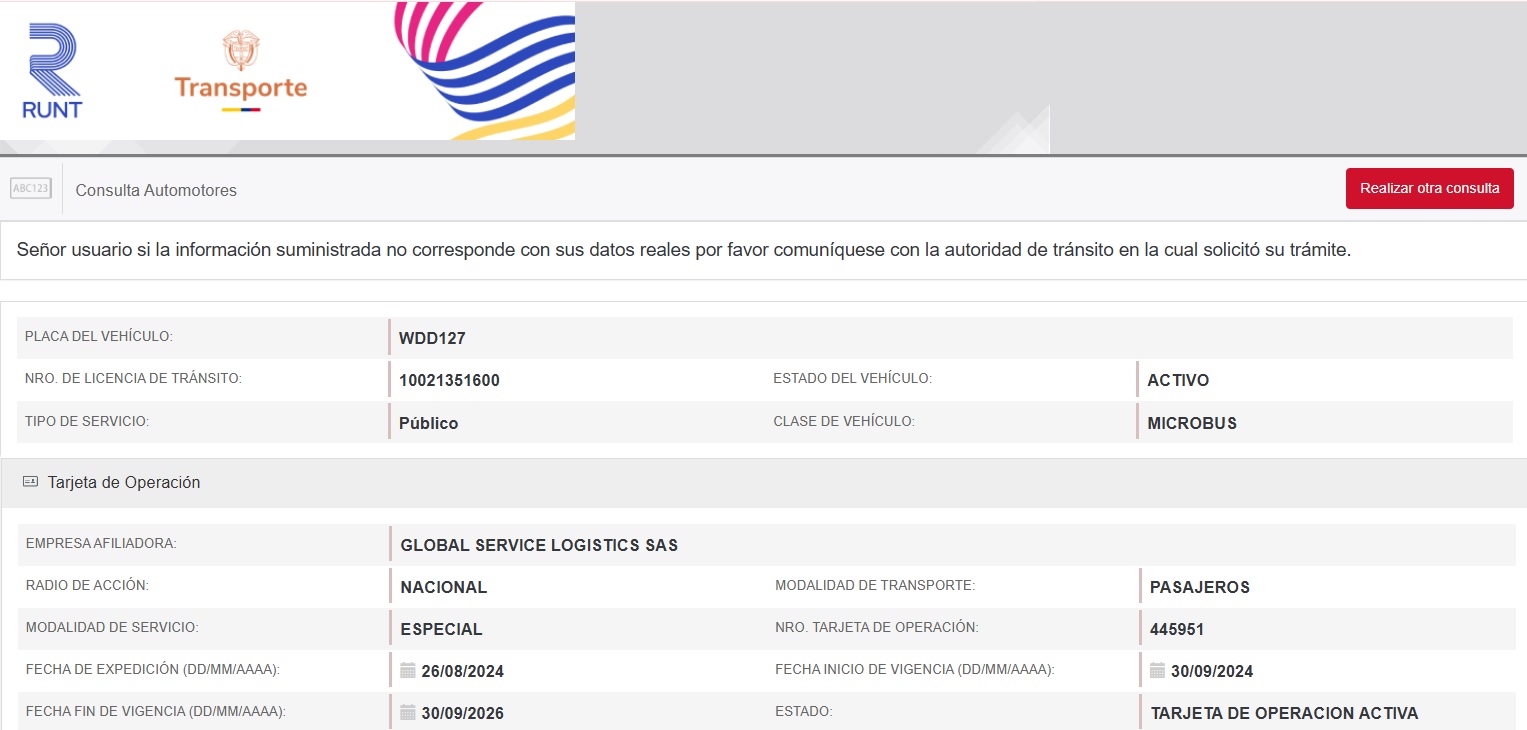
Task: Select operation card number 445951
Action: click(1177, 629)
